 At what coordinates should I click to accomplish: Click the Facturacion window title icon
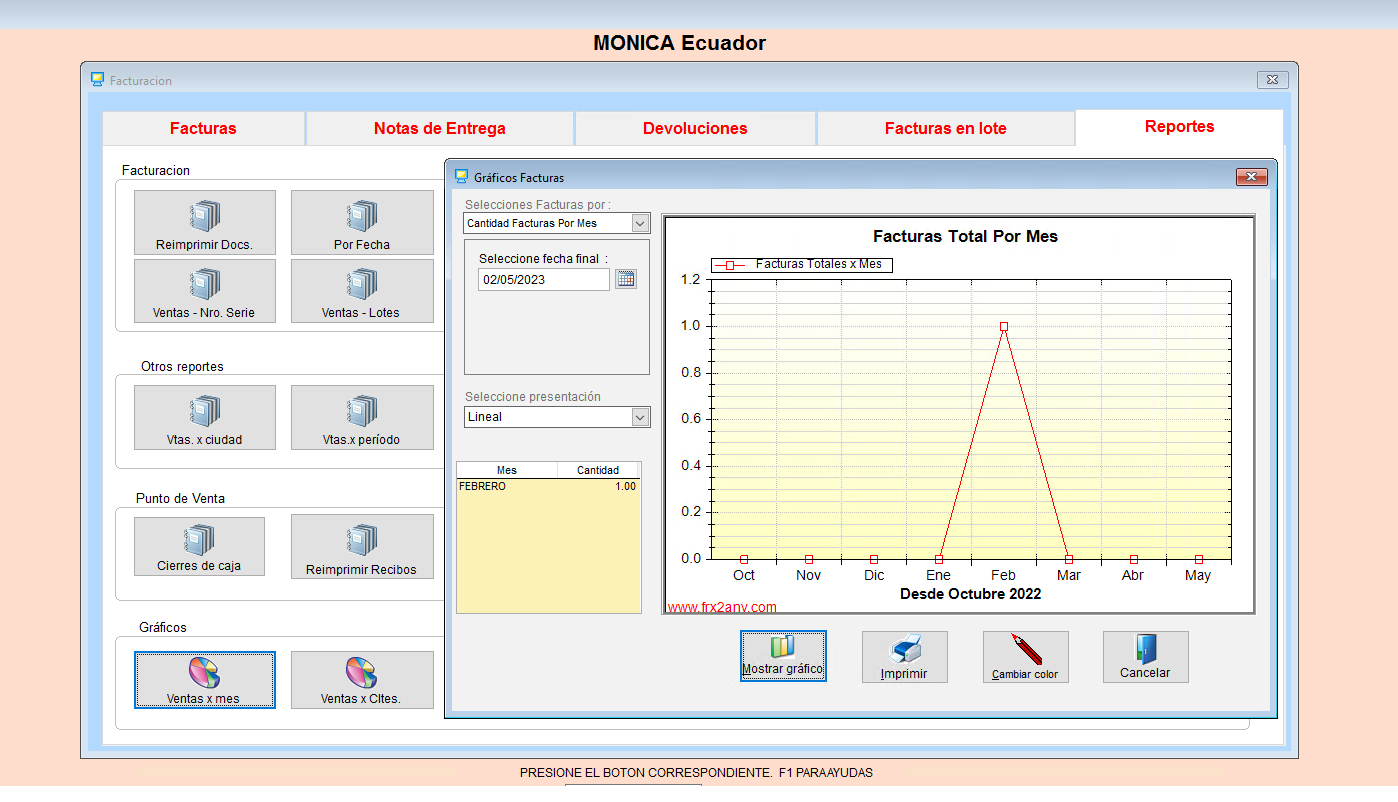coord(97,80)
